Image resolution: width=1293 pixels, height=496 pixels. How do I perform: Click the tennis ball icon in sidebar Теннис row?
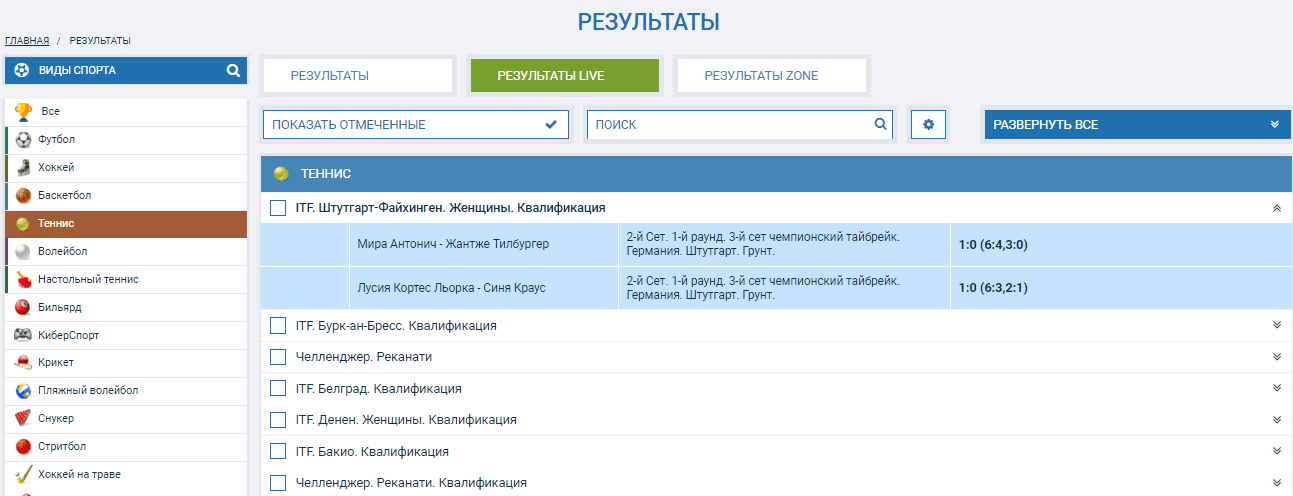point(23,224)
